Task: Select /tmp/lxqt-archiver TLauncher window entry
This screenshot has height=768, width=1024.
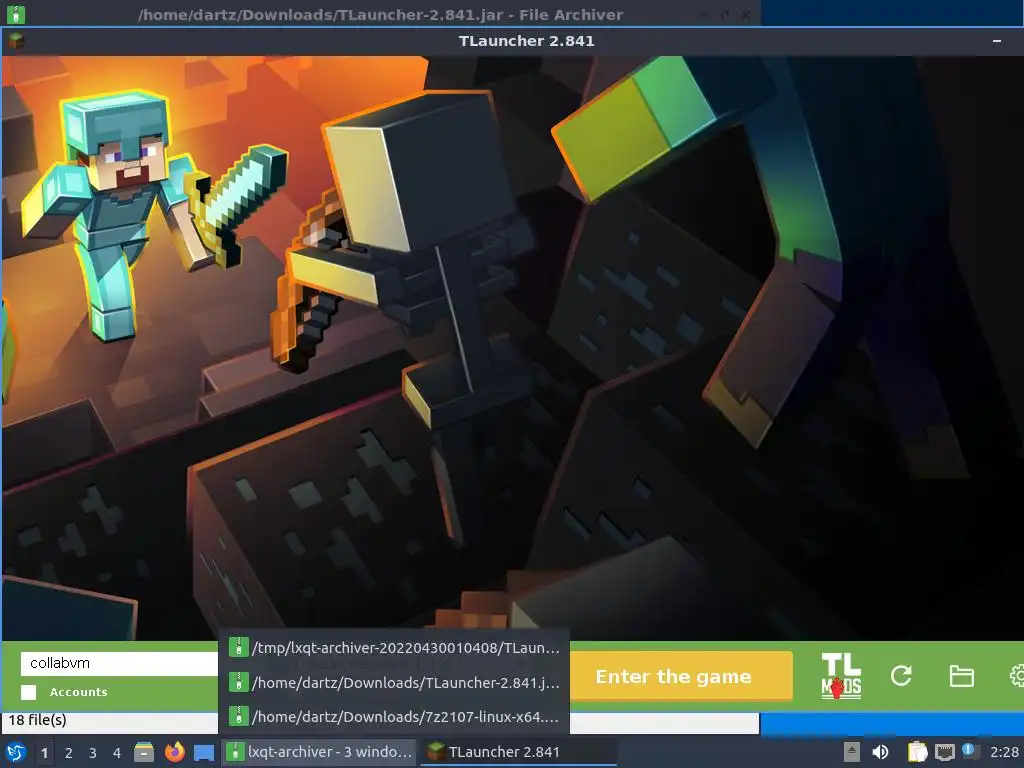Action: coord(394,648)
